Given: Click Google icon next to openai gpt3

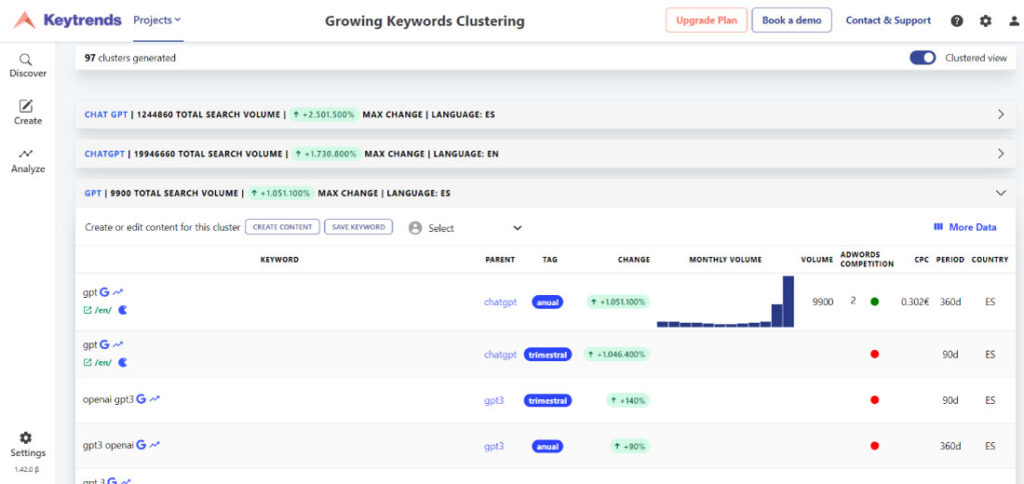Looking at the screenshot, I should [141, 398].
